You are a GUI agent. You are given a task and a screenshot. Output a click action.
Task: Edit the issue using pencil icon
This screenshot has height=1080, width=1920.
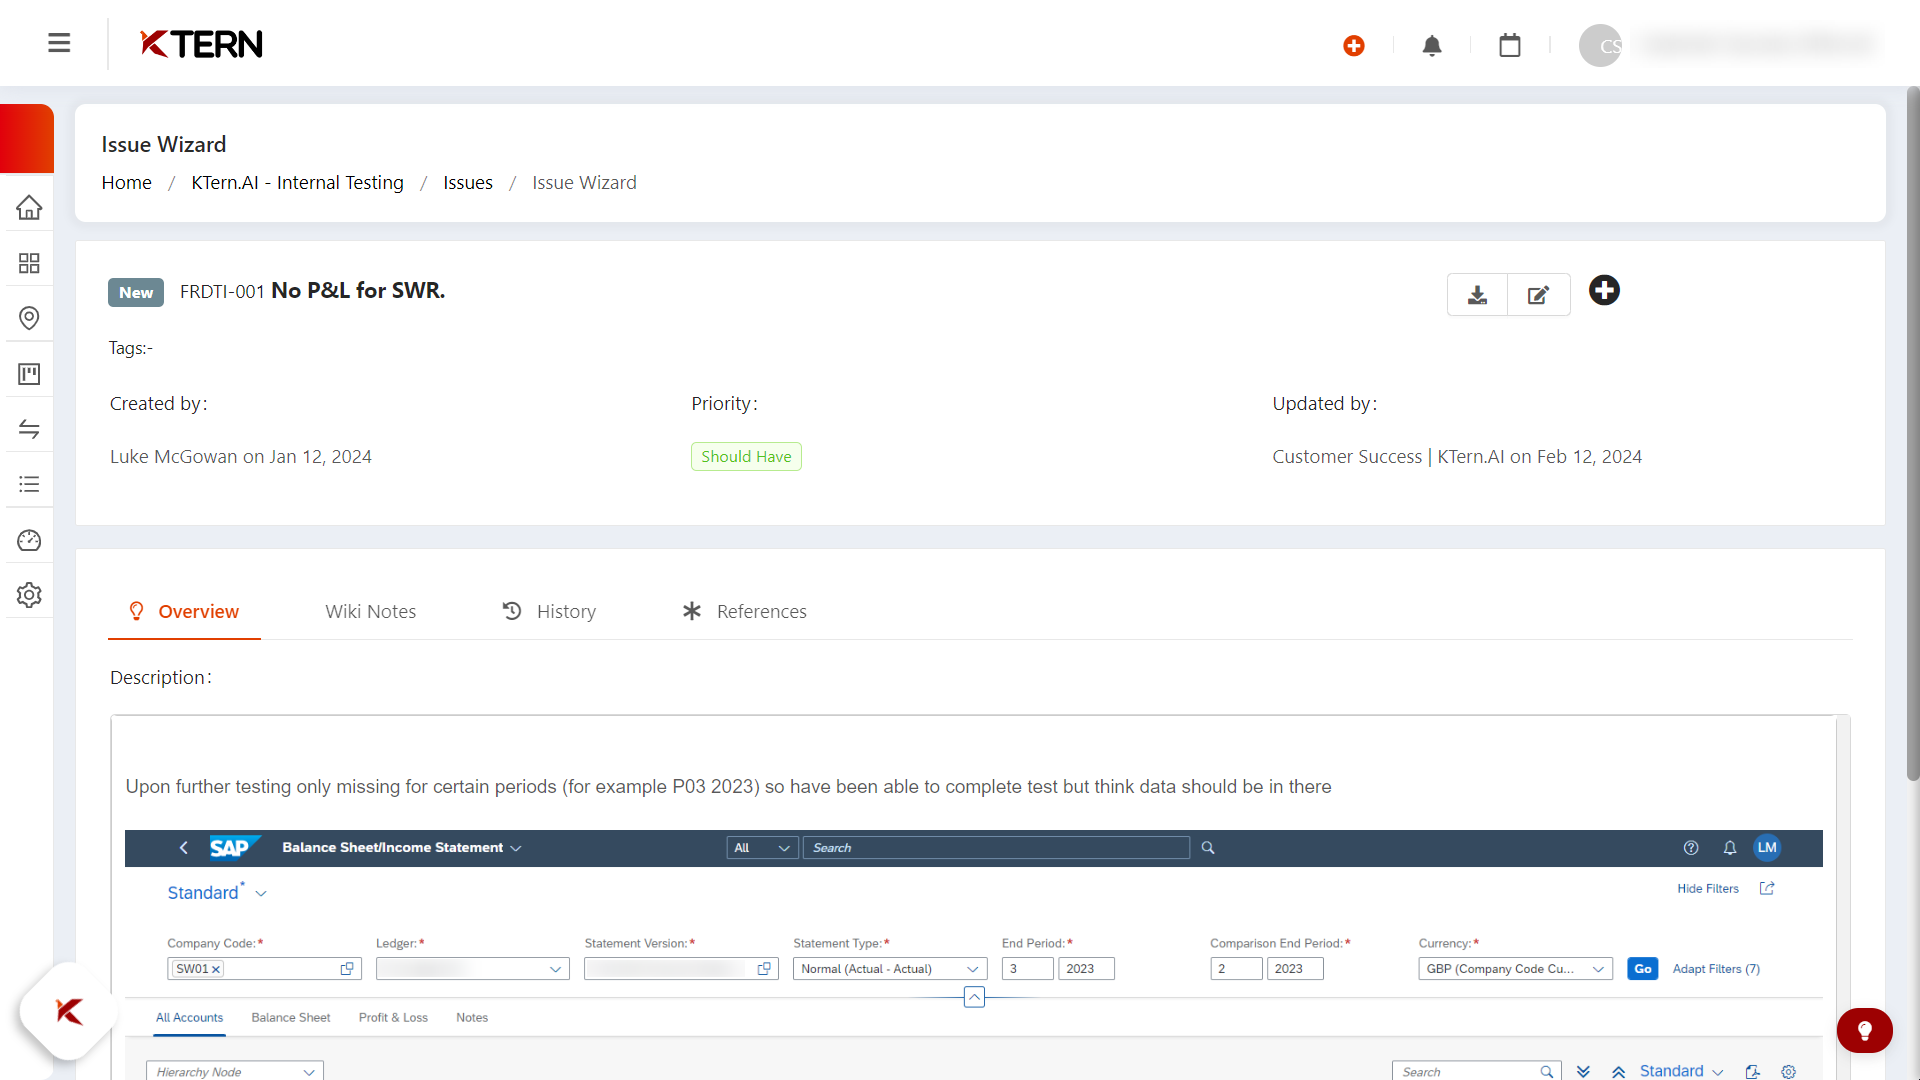tap(1539, 295)
